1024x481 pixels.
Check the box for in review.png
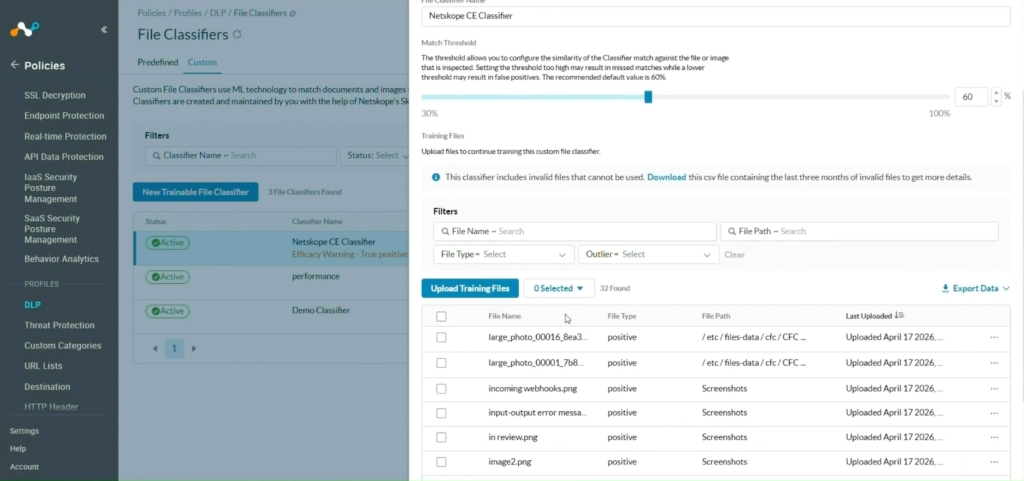(x=441, y=437)
